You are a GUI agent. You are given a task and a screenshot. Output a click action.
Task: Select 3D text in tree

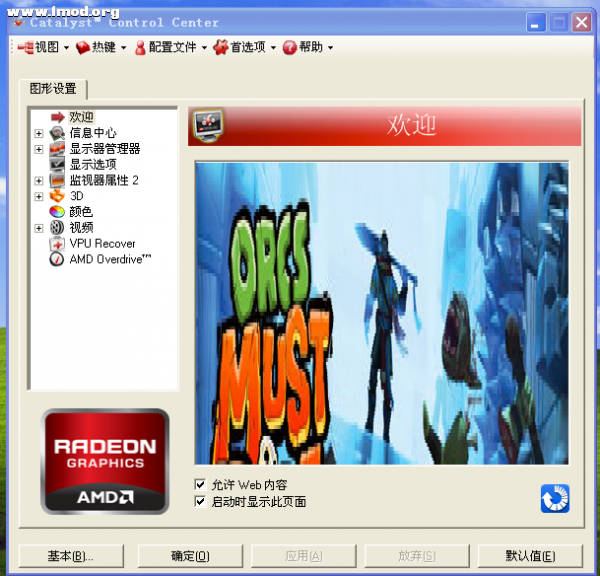pos(77,196)
